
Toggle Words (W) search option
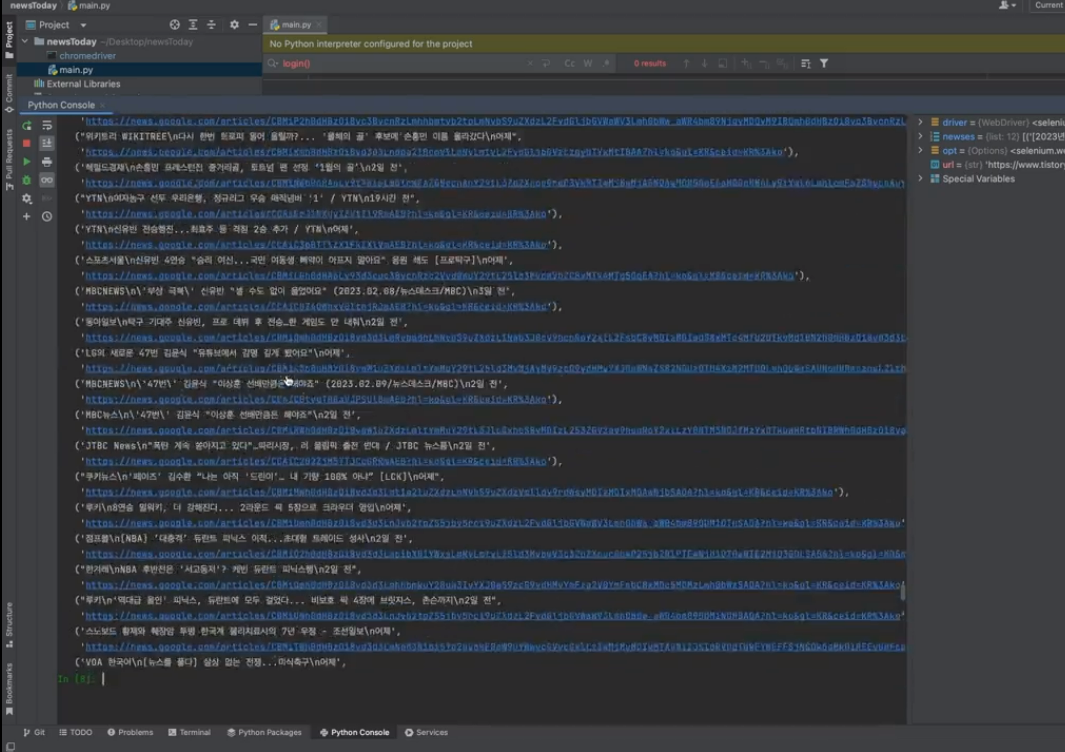[588, 63]
